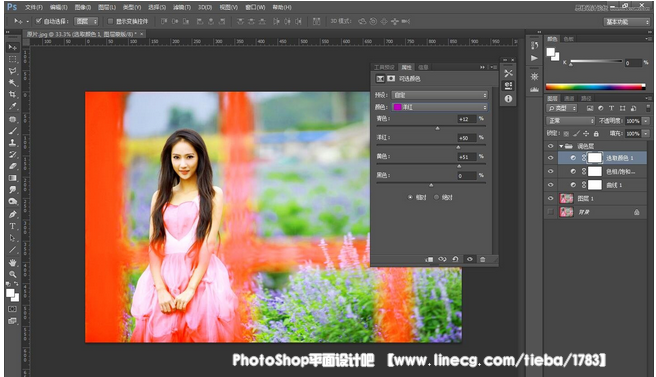Click the delete adjustment trash icon in Properties

pyautogui.click(x=482, y=259)
